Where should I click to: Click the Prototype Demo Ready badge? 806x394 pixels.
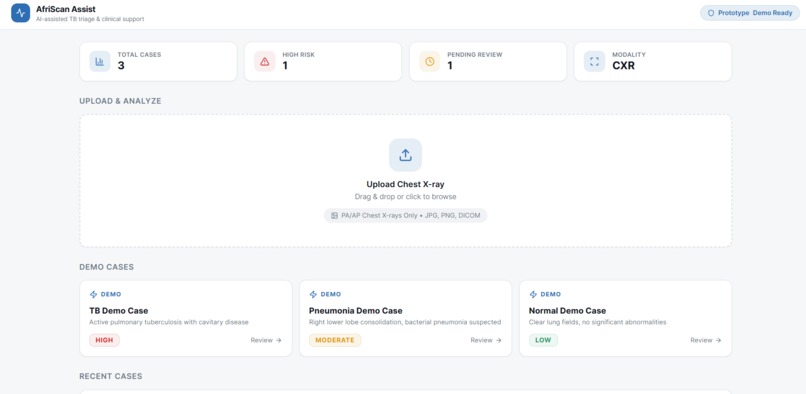coord(750,13)
